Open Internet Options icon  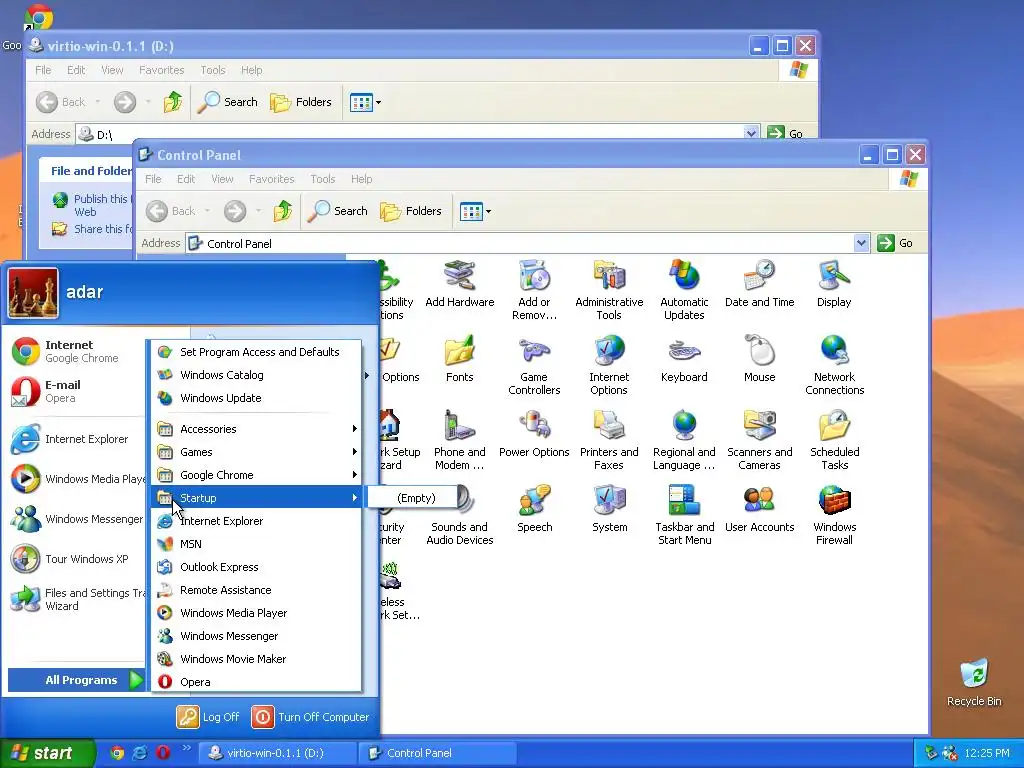[x=609, y=365]
